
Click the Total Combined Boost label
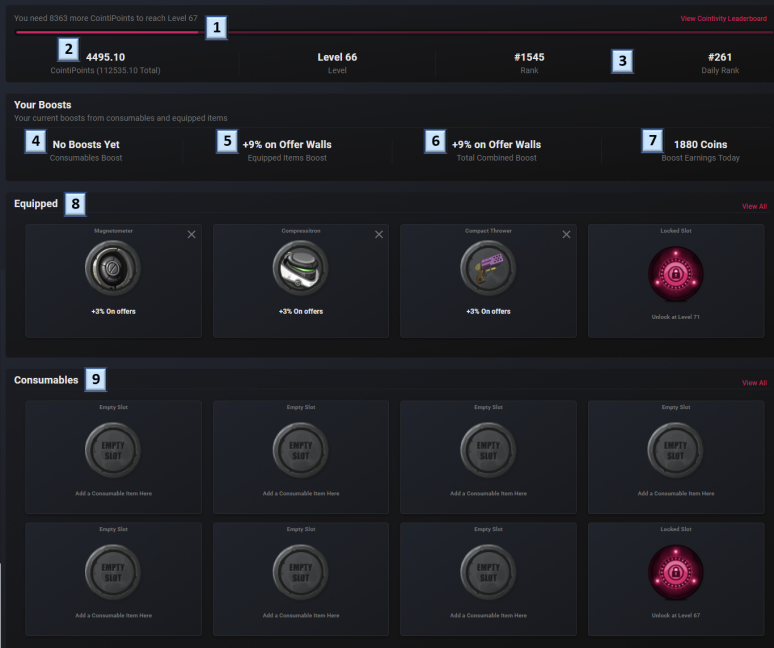[496, 158]
